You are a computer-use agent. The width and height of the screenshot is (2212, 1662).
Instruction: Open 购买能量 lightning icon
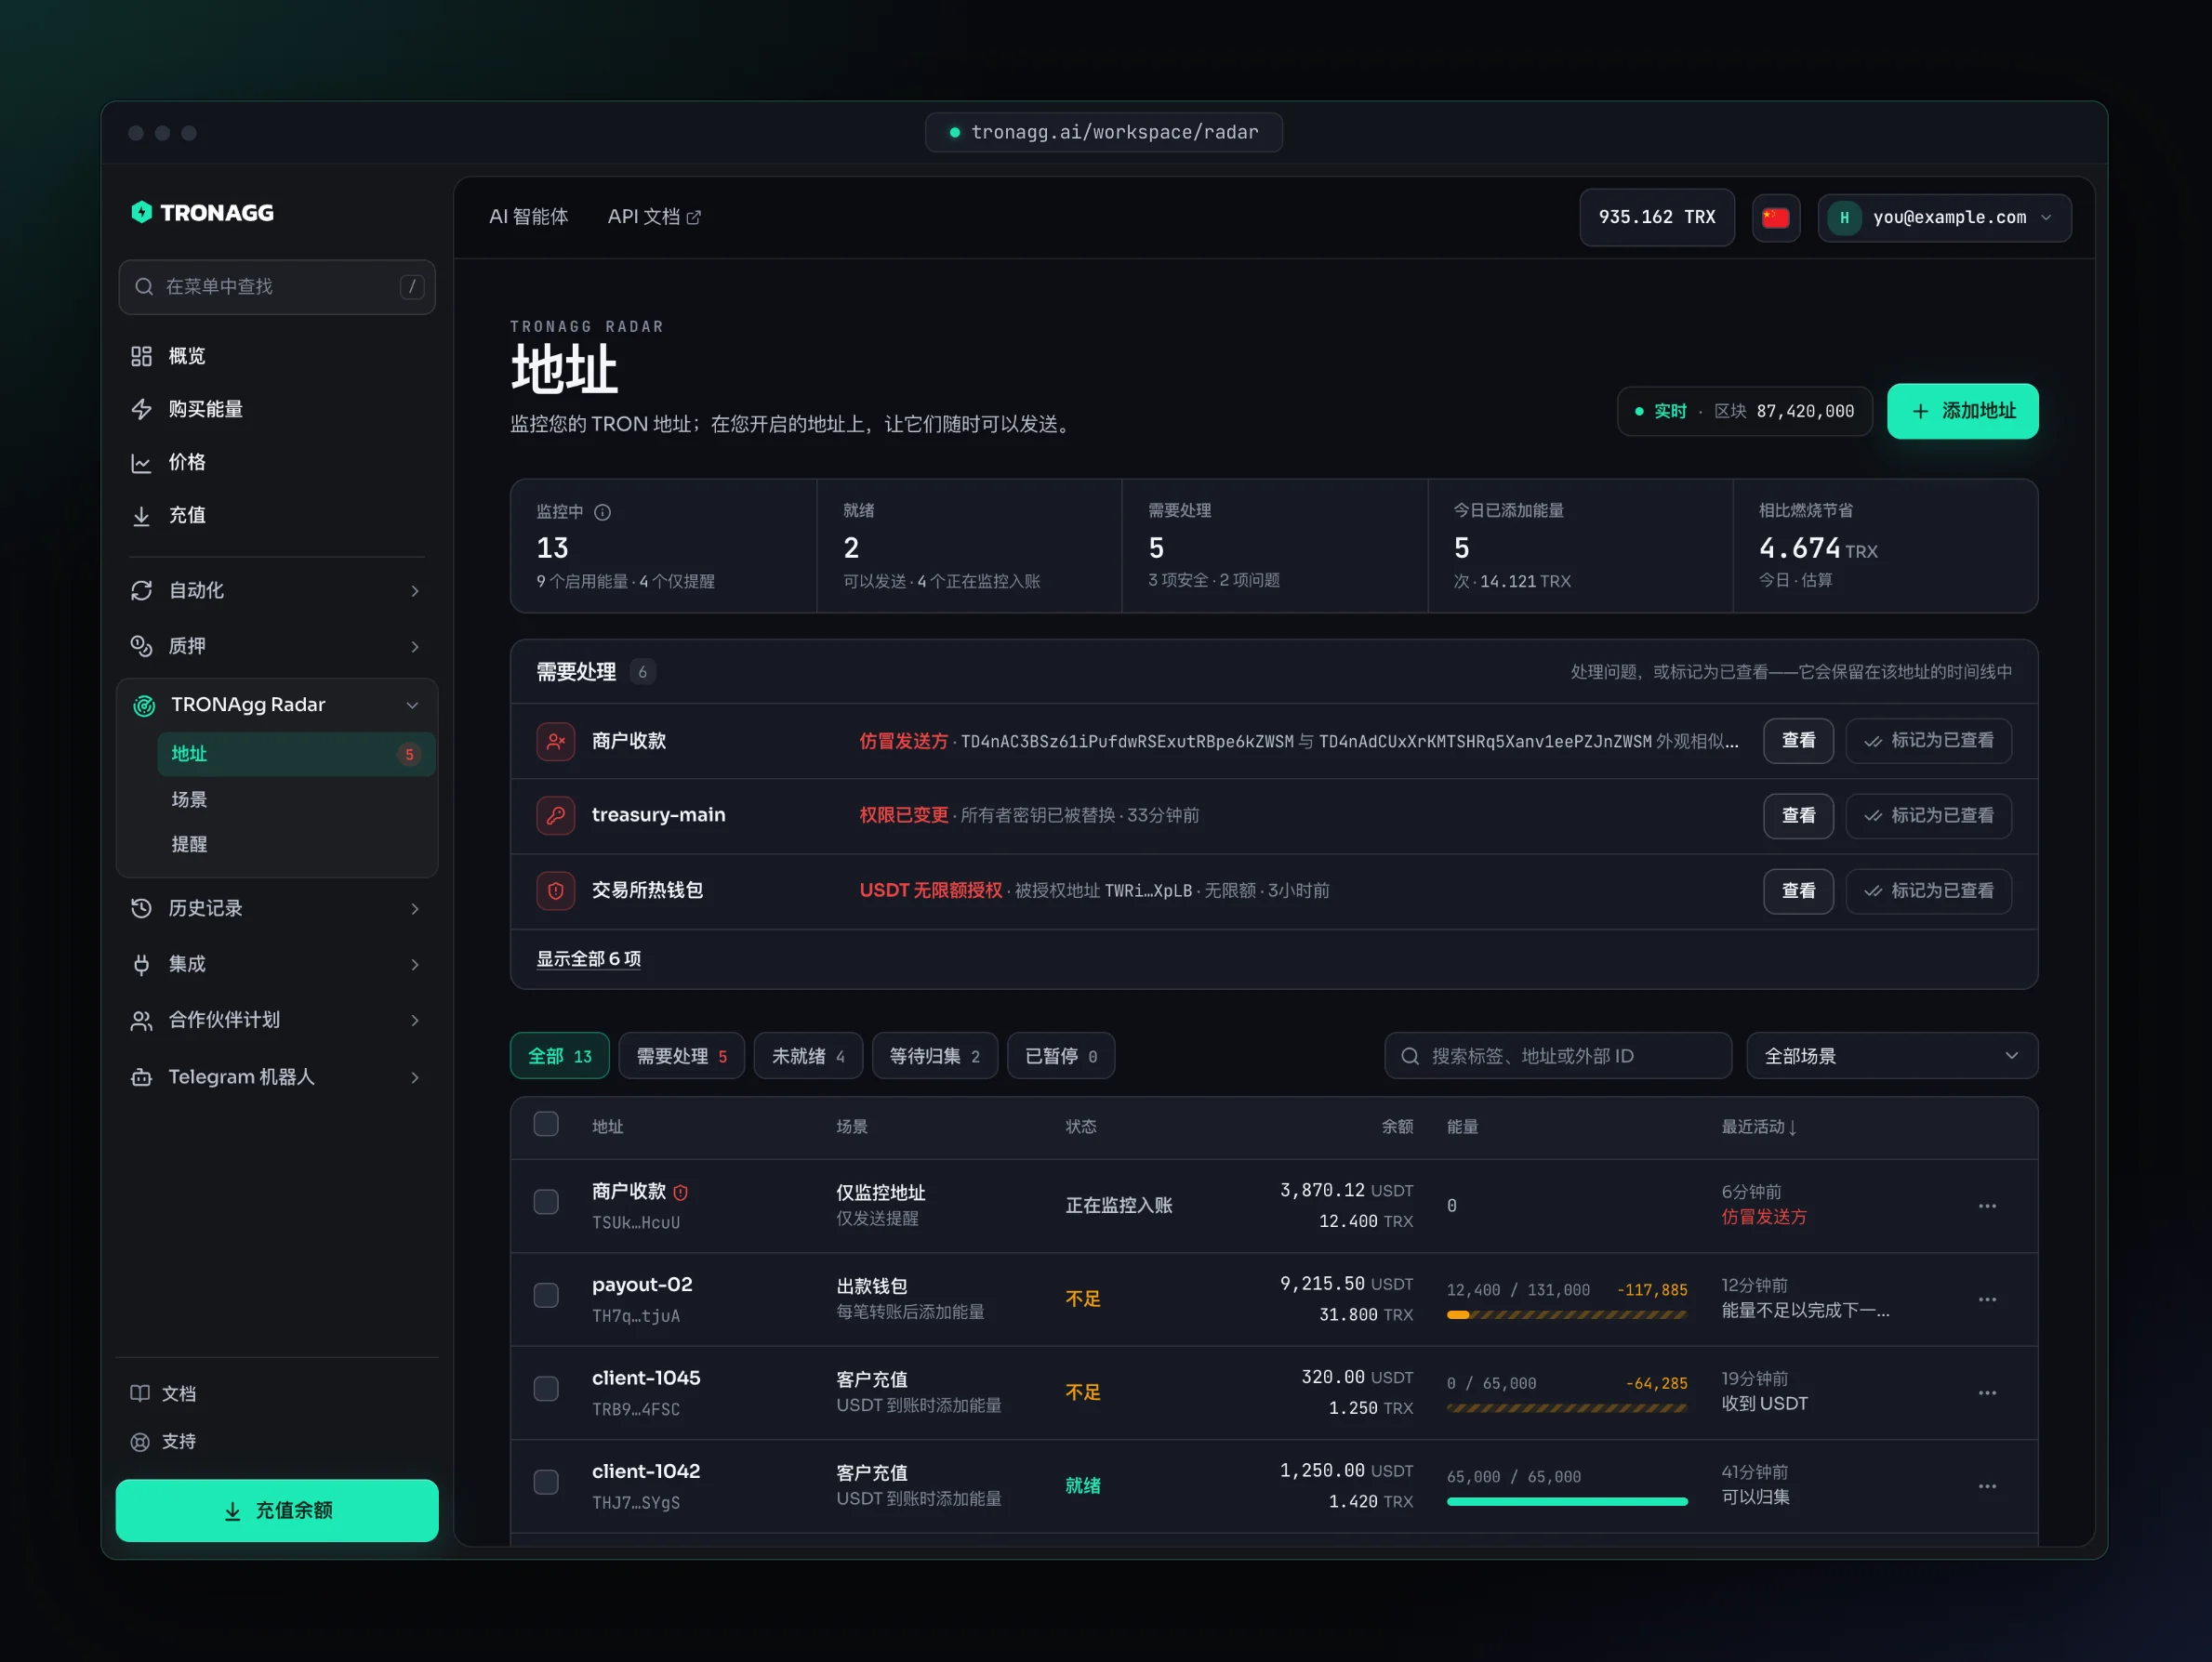click(x=141, y=409)
